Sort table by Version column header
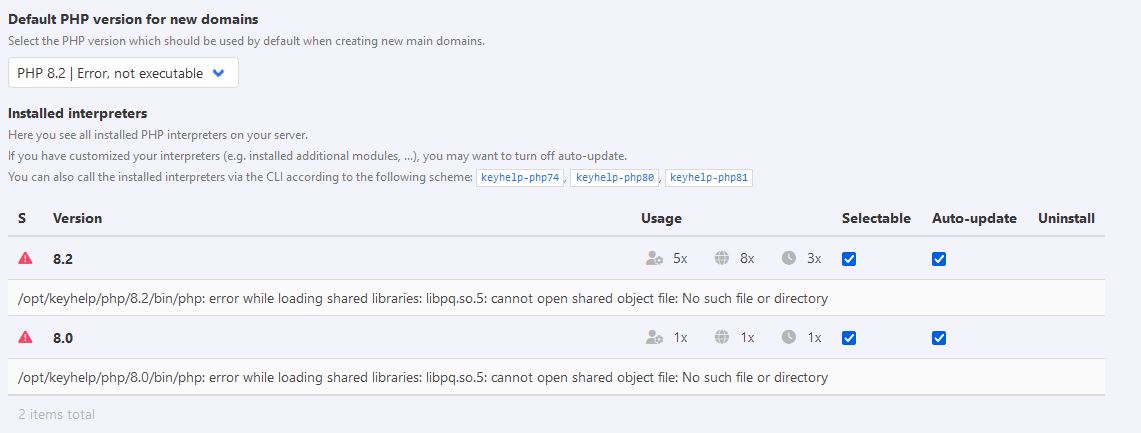1141x433 pixels. [x=77, y=218]
